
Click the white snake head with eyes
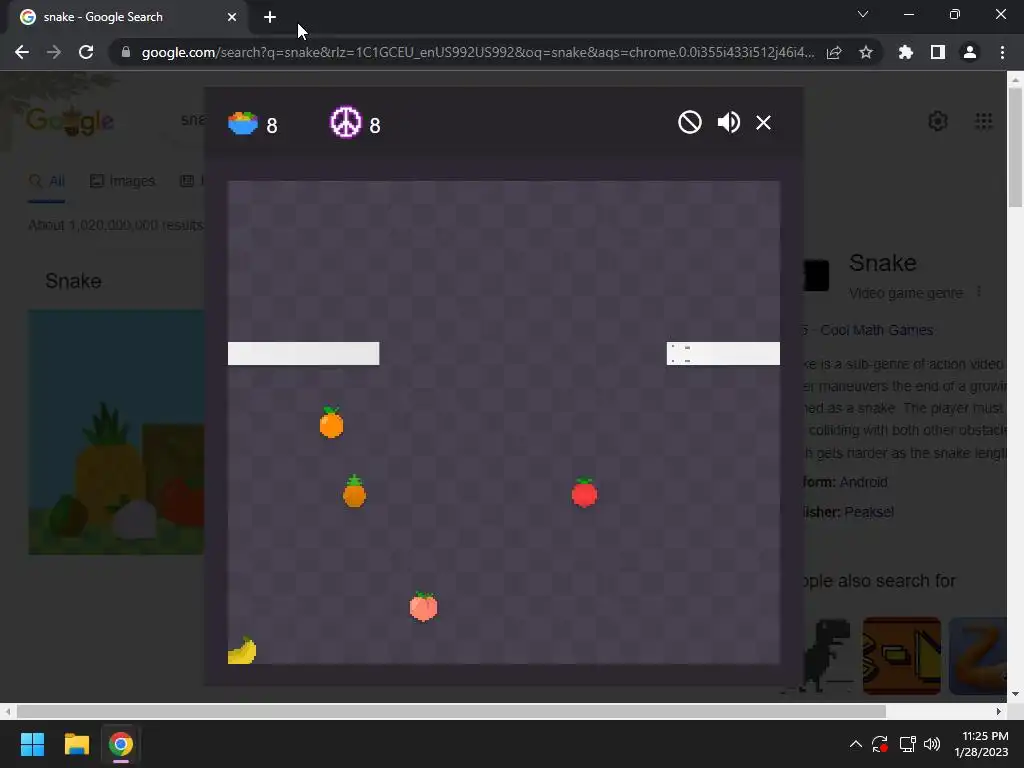tap(723, 353)
